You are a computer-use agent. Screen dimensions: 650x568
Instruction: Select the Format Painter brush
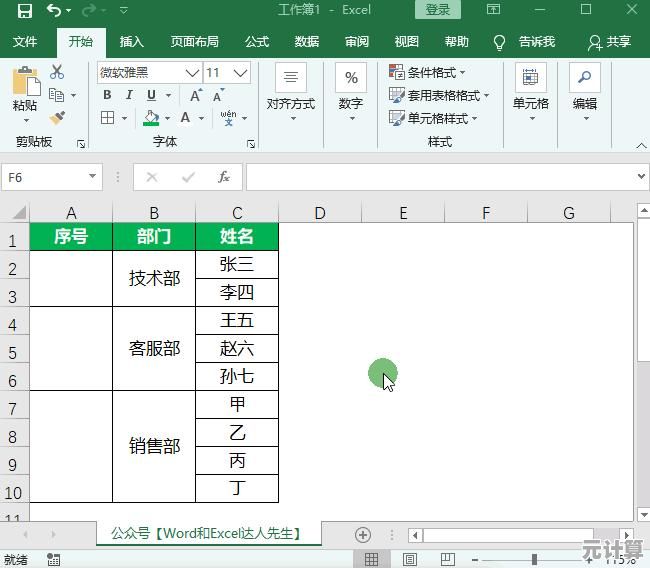pos(57,118)
